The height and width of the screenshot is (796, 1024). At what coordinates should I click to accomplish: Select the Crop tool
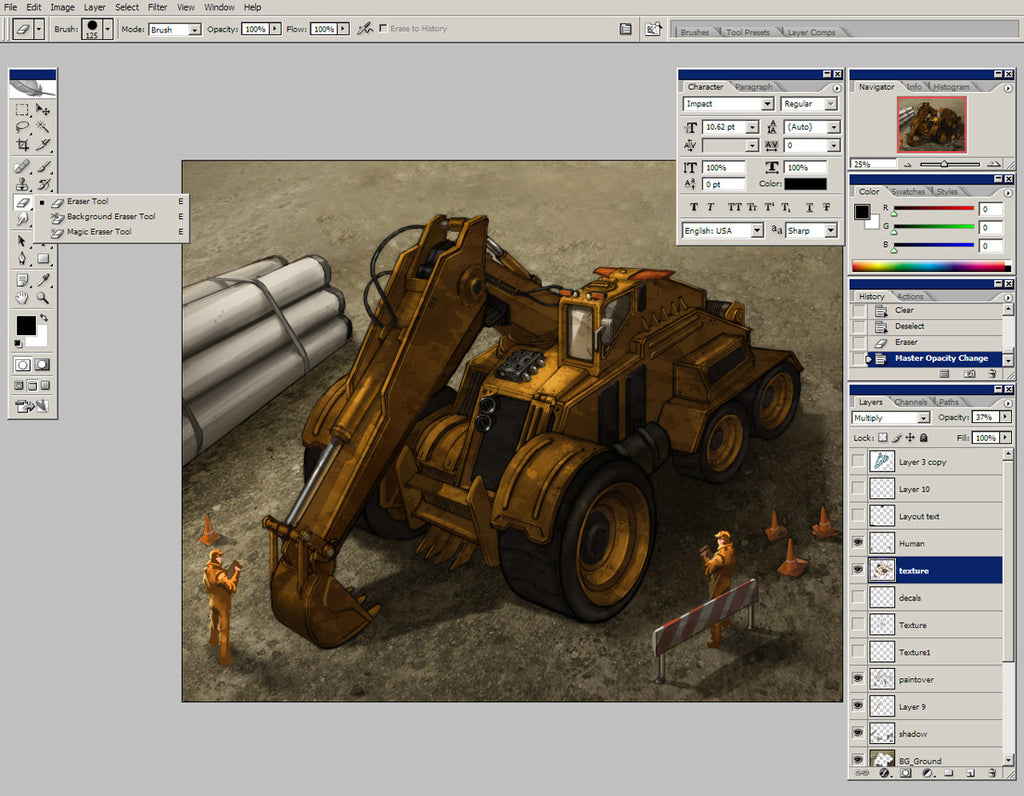[x=24, y=143]
